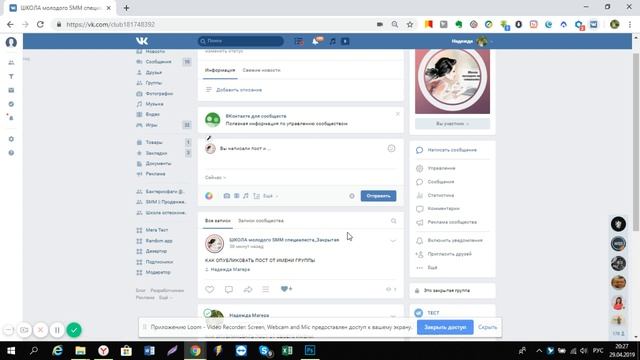This screenshot has height=360, width=640.
Task: Click Написать сообщение in group menu
Action: (x=452, y=150)
